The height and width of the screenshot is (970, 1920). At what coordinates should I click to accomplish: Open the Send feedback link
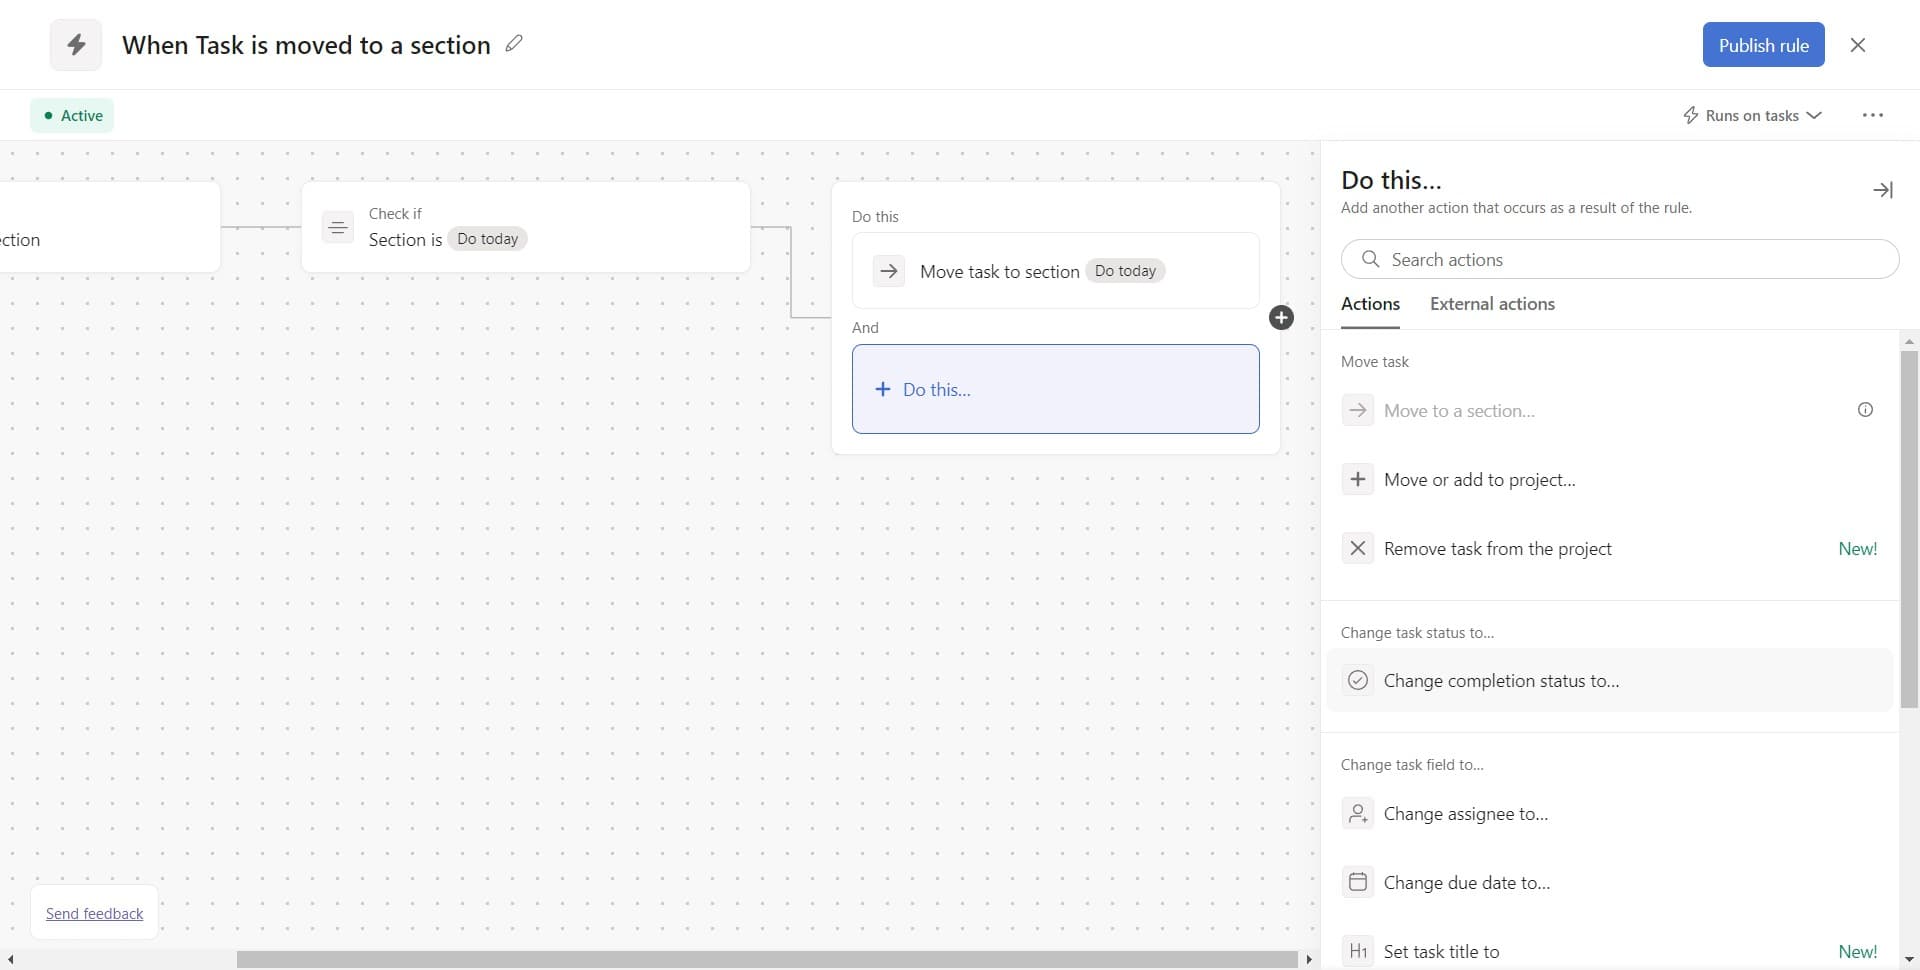coord(94,913)
